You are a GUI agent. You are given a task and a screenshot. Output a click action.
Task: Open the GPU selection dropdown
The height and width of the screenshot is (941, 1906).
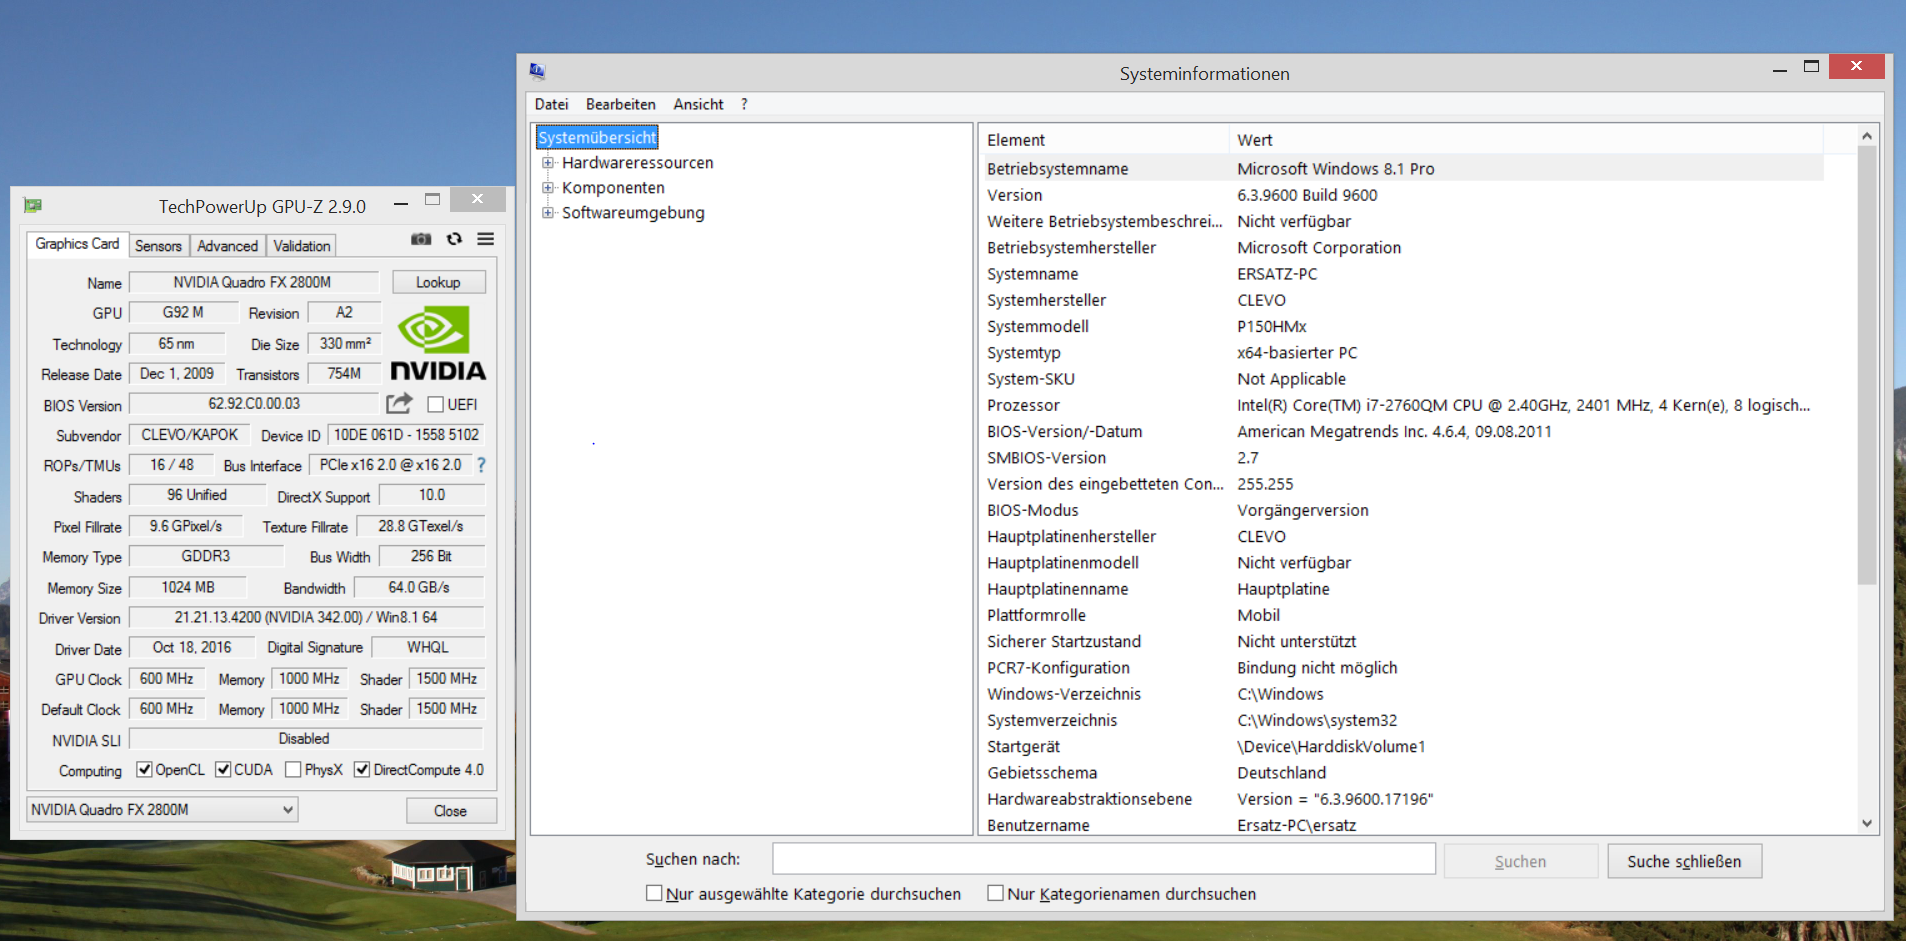[162, 810]
